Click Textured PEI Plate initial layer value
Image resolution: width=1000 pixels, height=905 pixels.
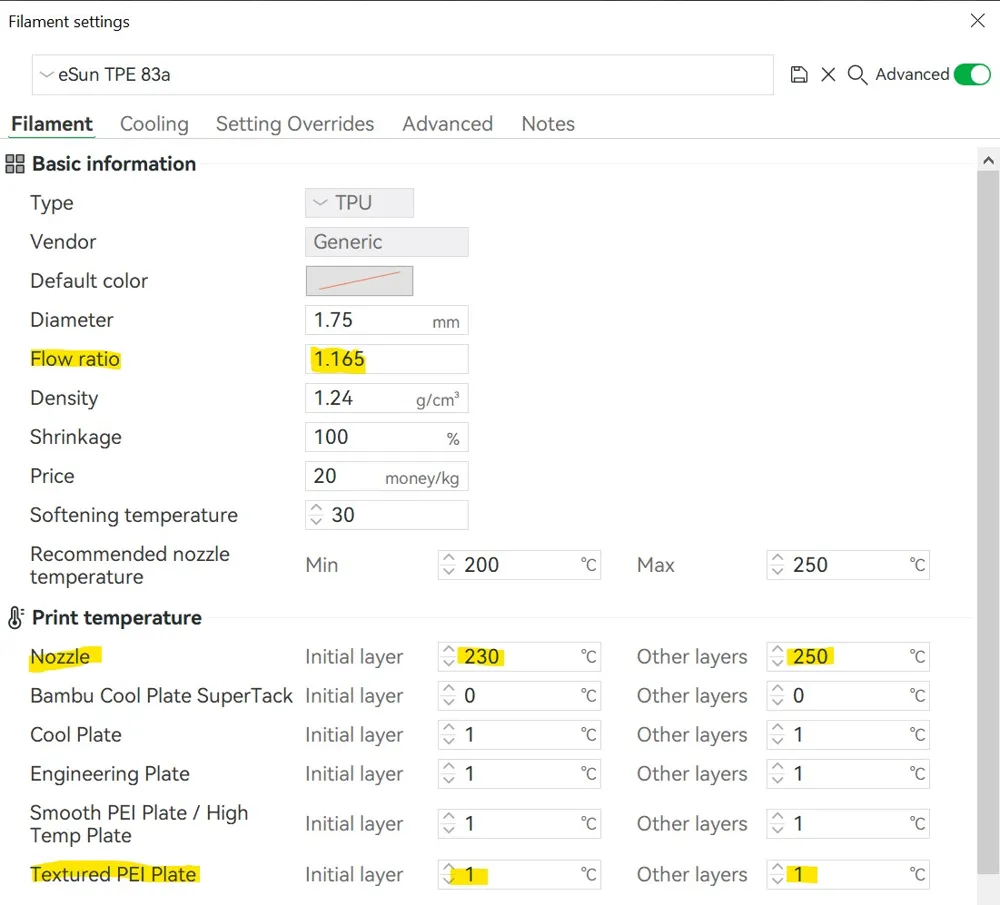pyautogui.click(x=469, y=874)
